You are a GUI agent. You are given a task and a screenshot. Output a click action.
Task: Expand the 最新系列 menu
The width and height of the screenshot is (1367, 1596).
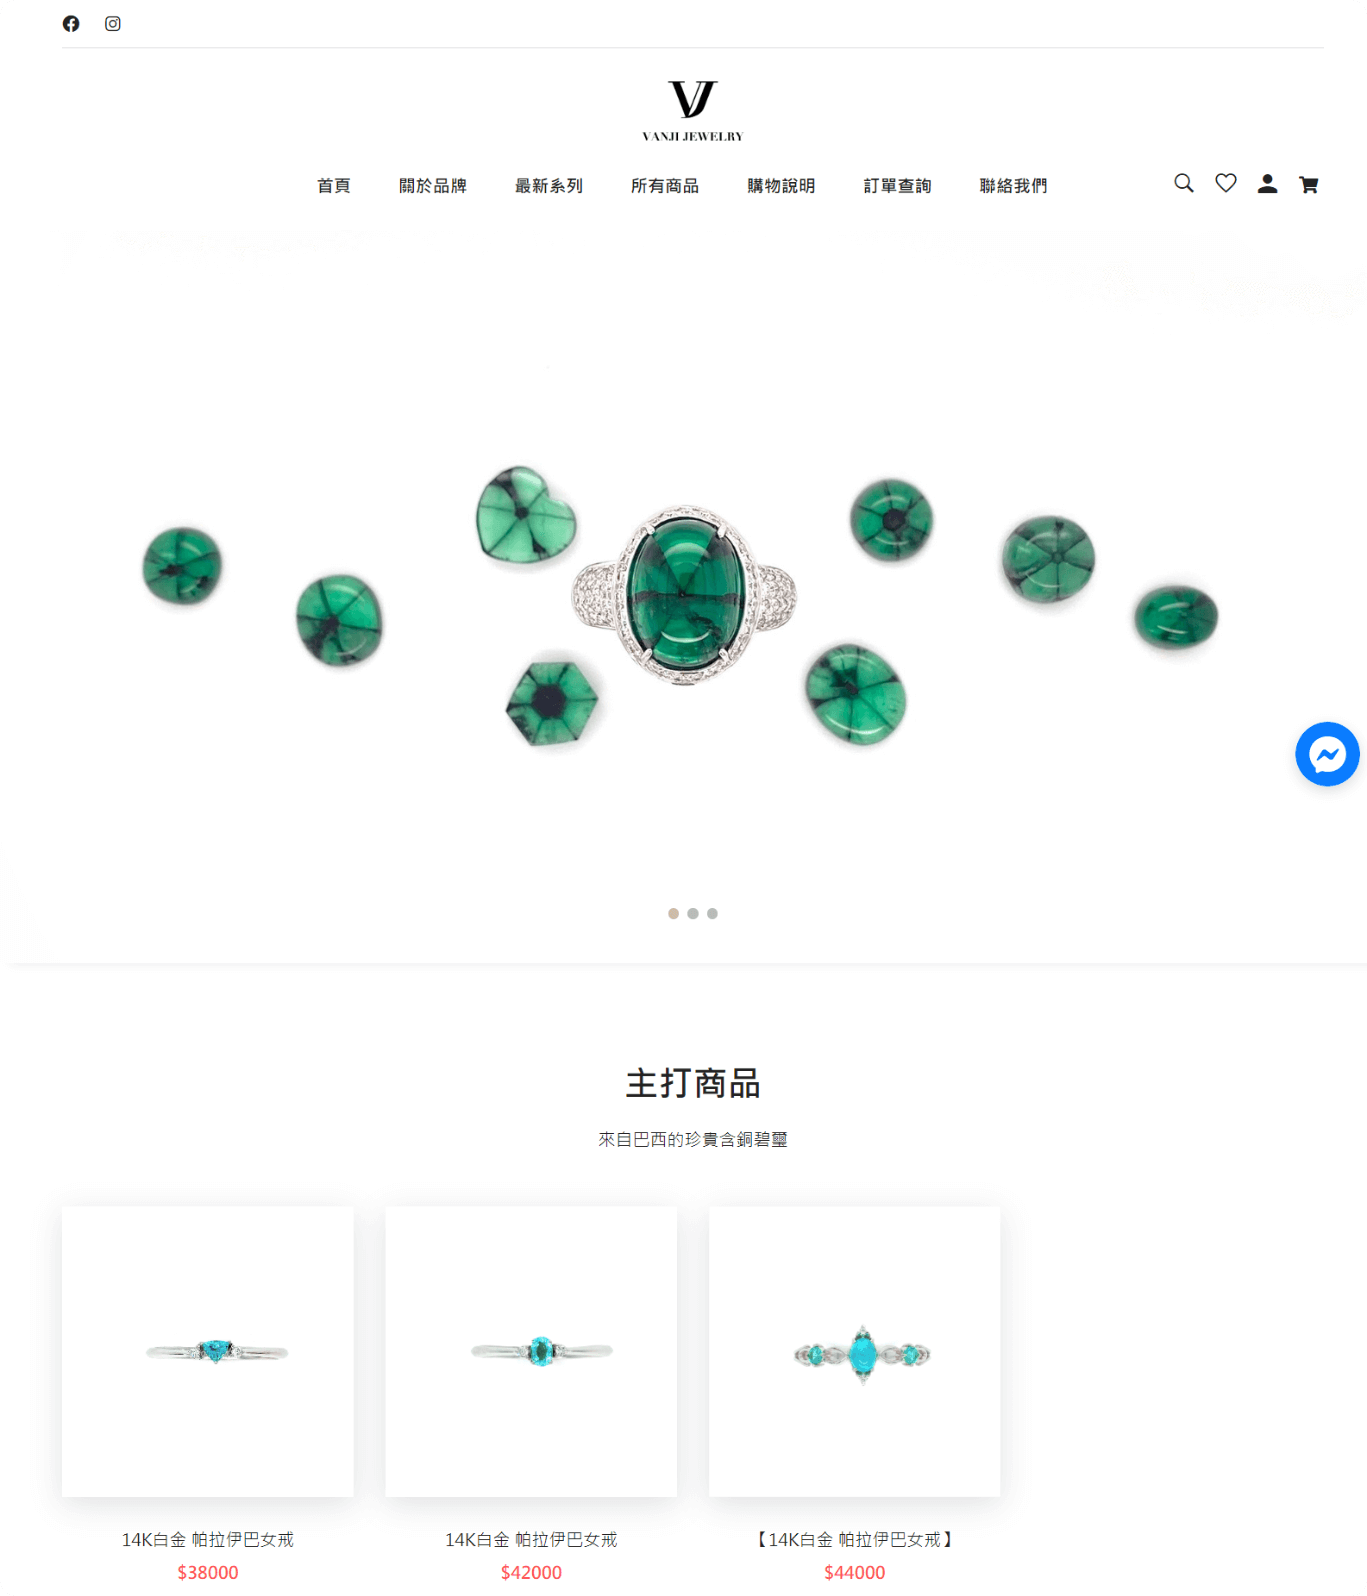[x=549, y=186]
